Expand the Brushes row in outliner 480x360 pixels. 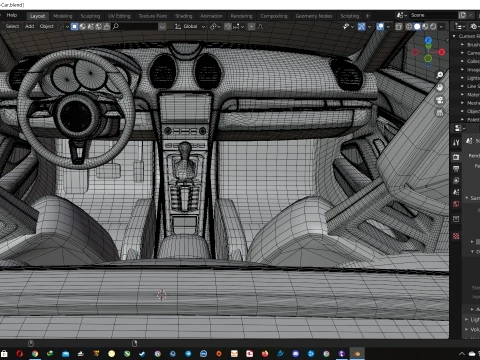[x=462, y=44]
